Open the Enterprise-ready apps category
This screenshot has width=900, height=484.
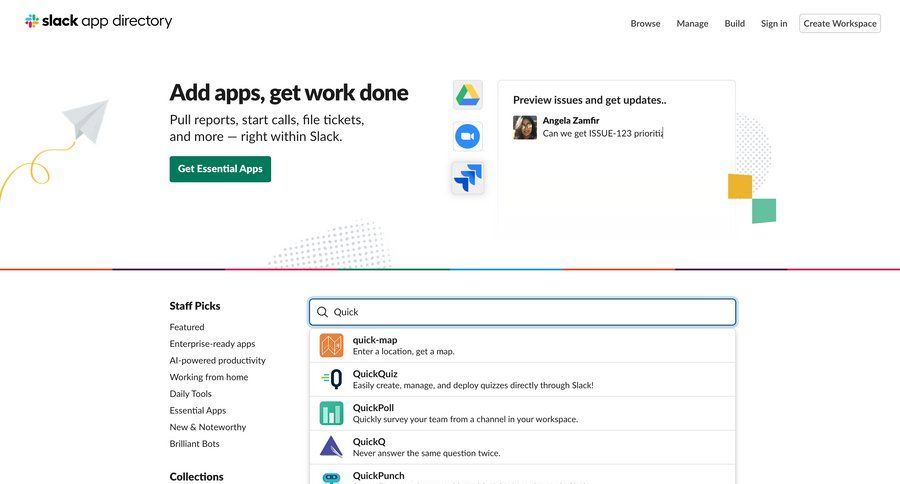(x=212, y=344)
